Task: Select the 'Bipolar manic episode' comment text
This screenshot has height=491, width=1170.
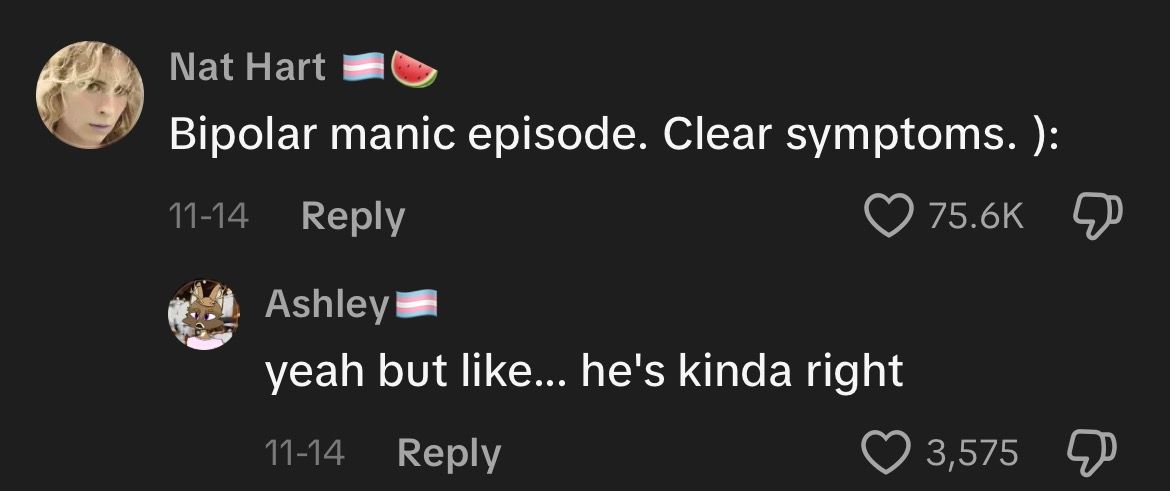Action: (613, 134)
